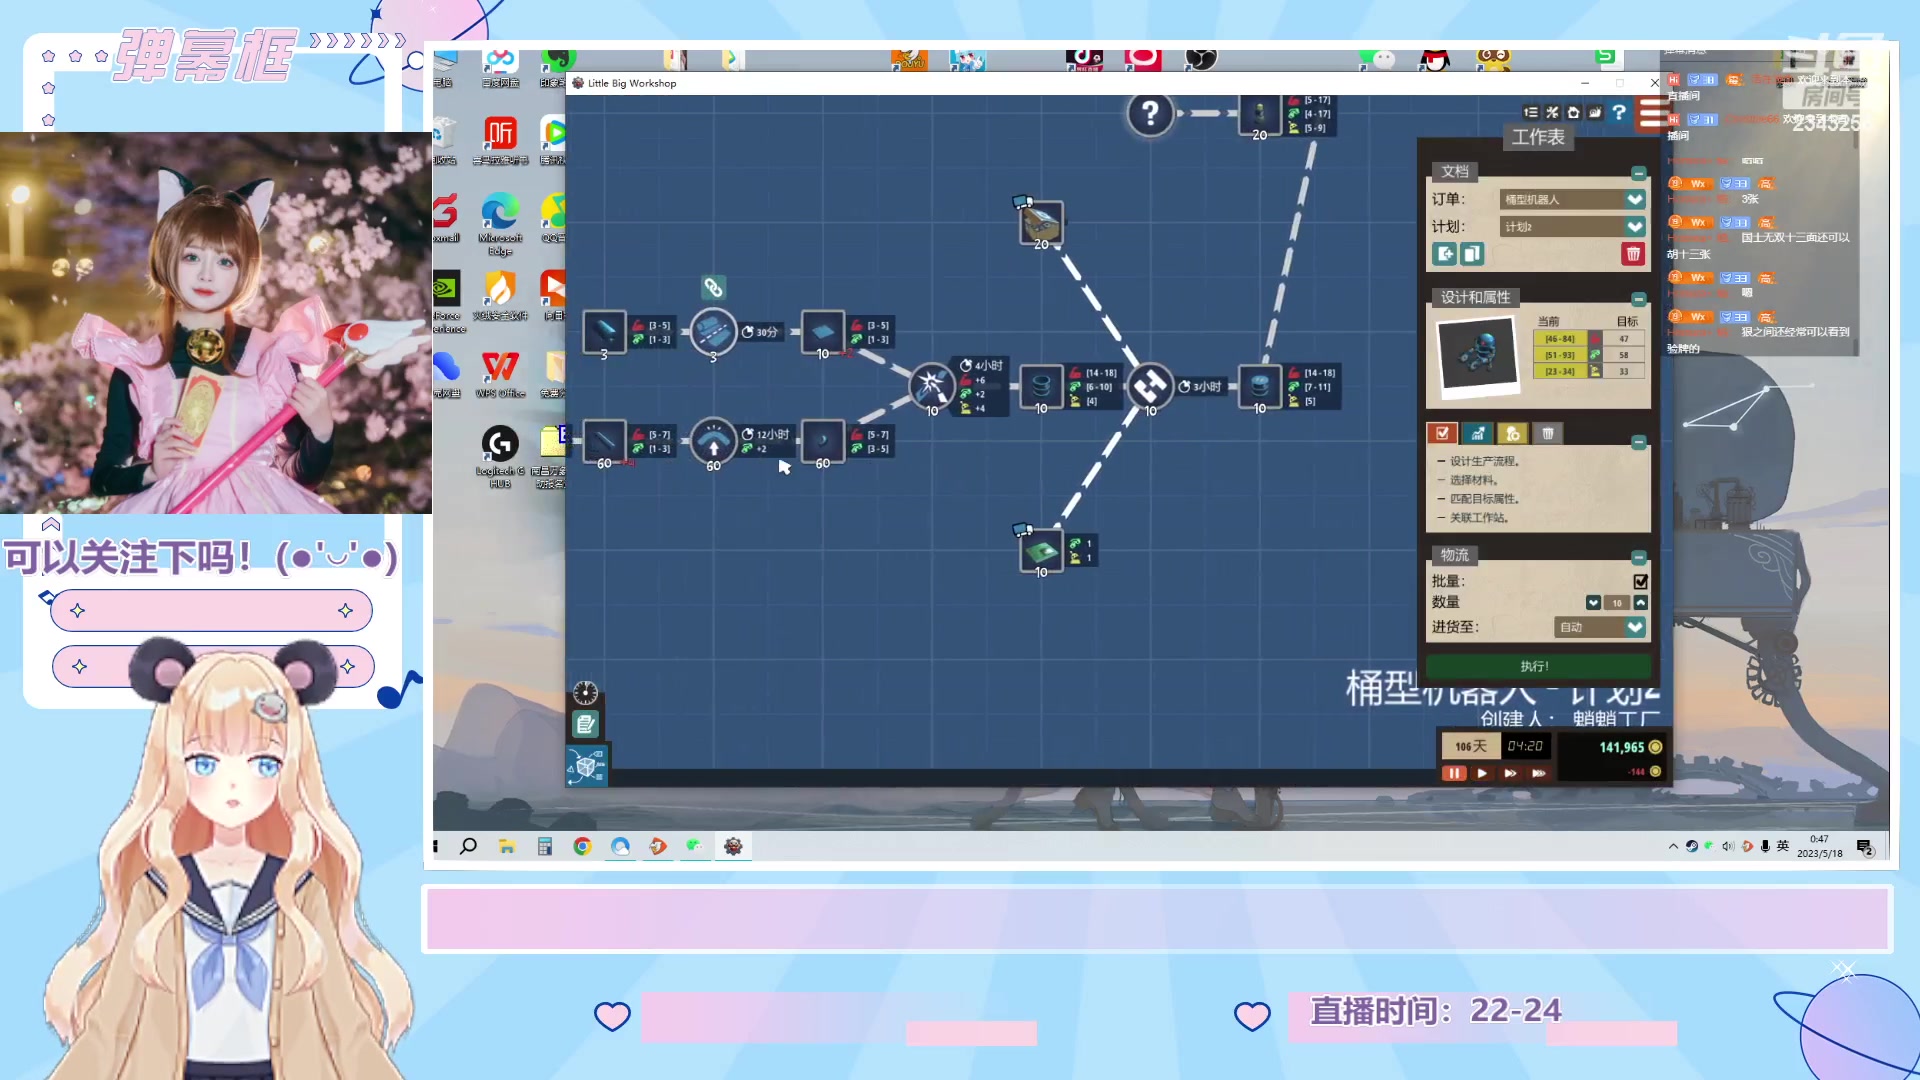
Task: Click the 数量 value field showing 10
Action: pyautogui.click(x=1617, y=603)
